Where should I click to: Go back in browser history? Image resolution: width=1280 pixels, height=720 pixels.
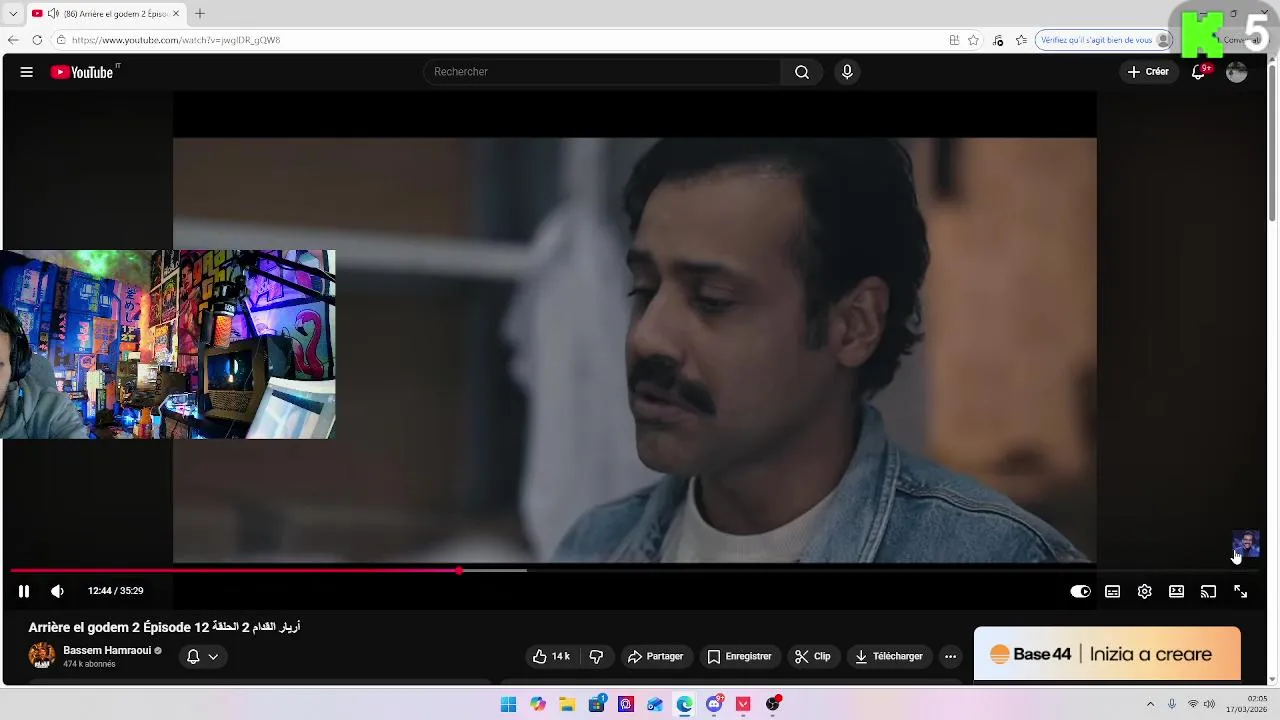click(13, 40)
